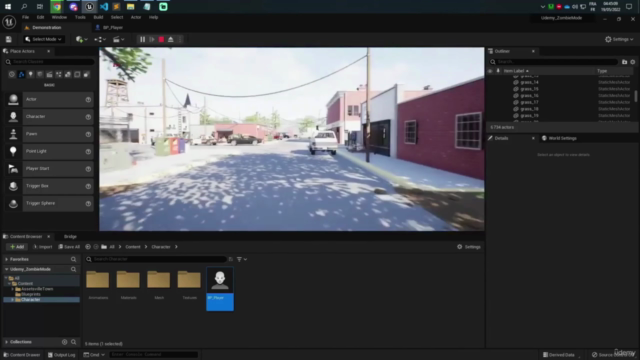This screenshot has width=640, height=360.
Task: Open help for Actor entry
Action: point(88,100)
